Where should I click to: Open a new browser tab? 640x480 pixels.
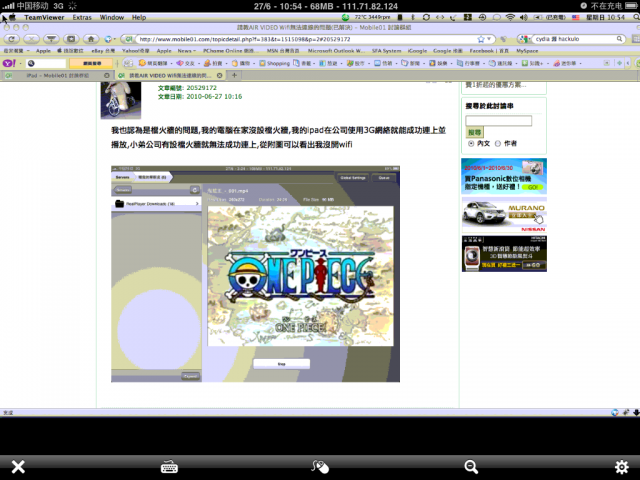click(234, 75)
